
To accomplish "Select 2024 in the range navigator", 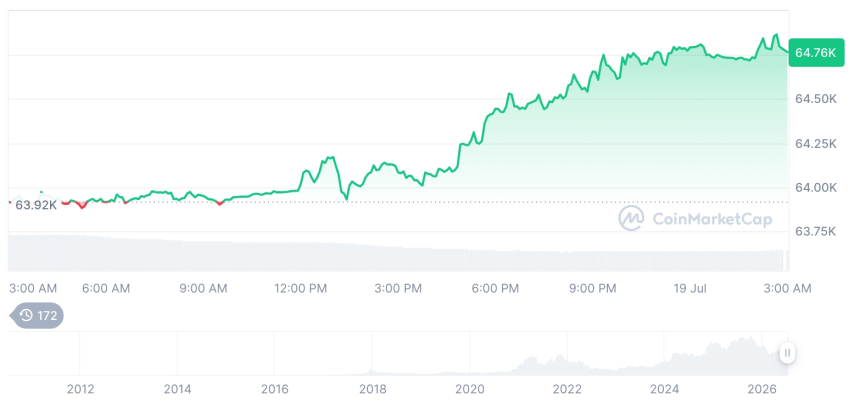I will 664,389.
